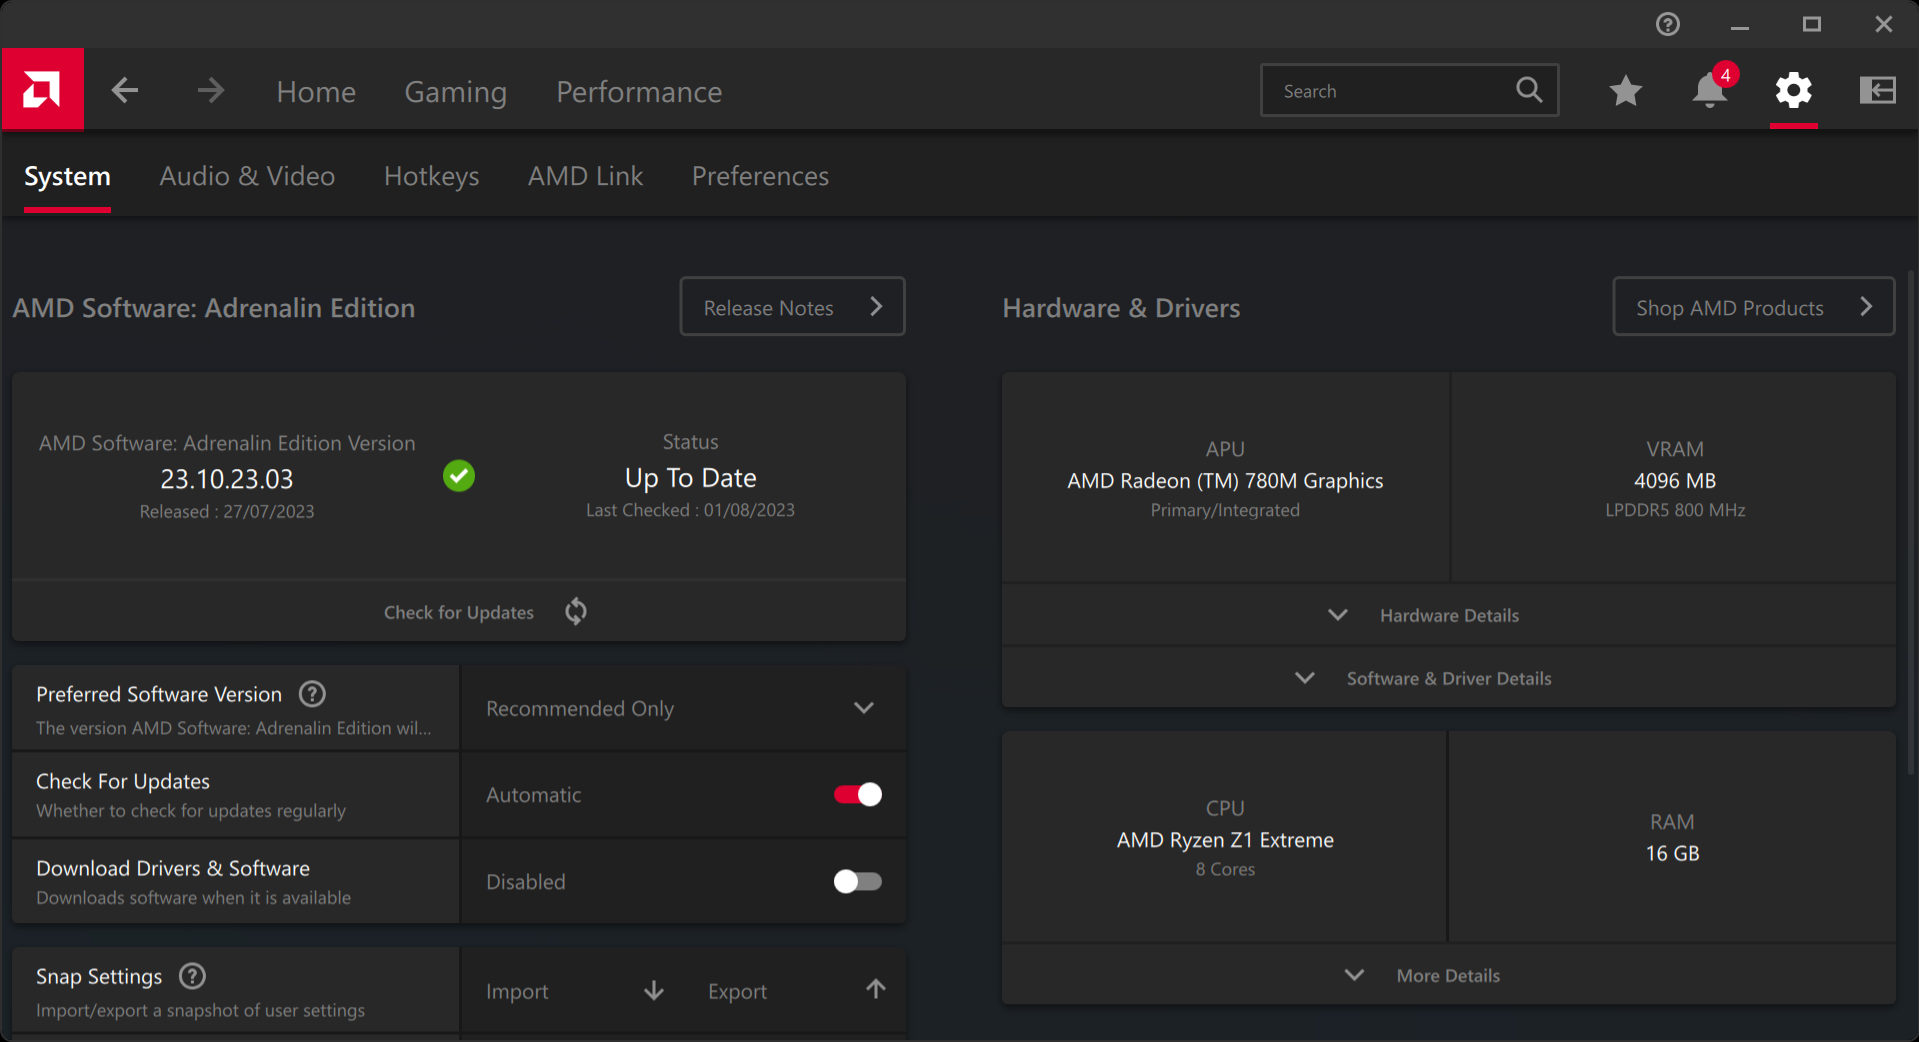The height and width of the screenshot is (1042, 1919).
Task: Open settings gear icon
Action: [1793, 91]
